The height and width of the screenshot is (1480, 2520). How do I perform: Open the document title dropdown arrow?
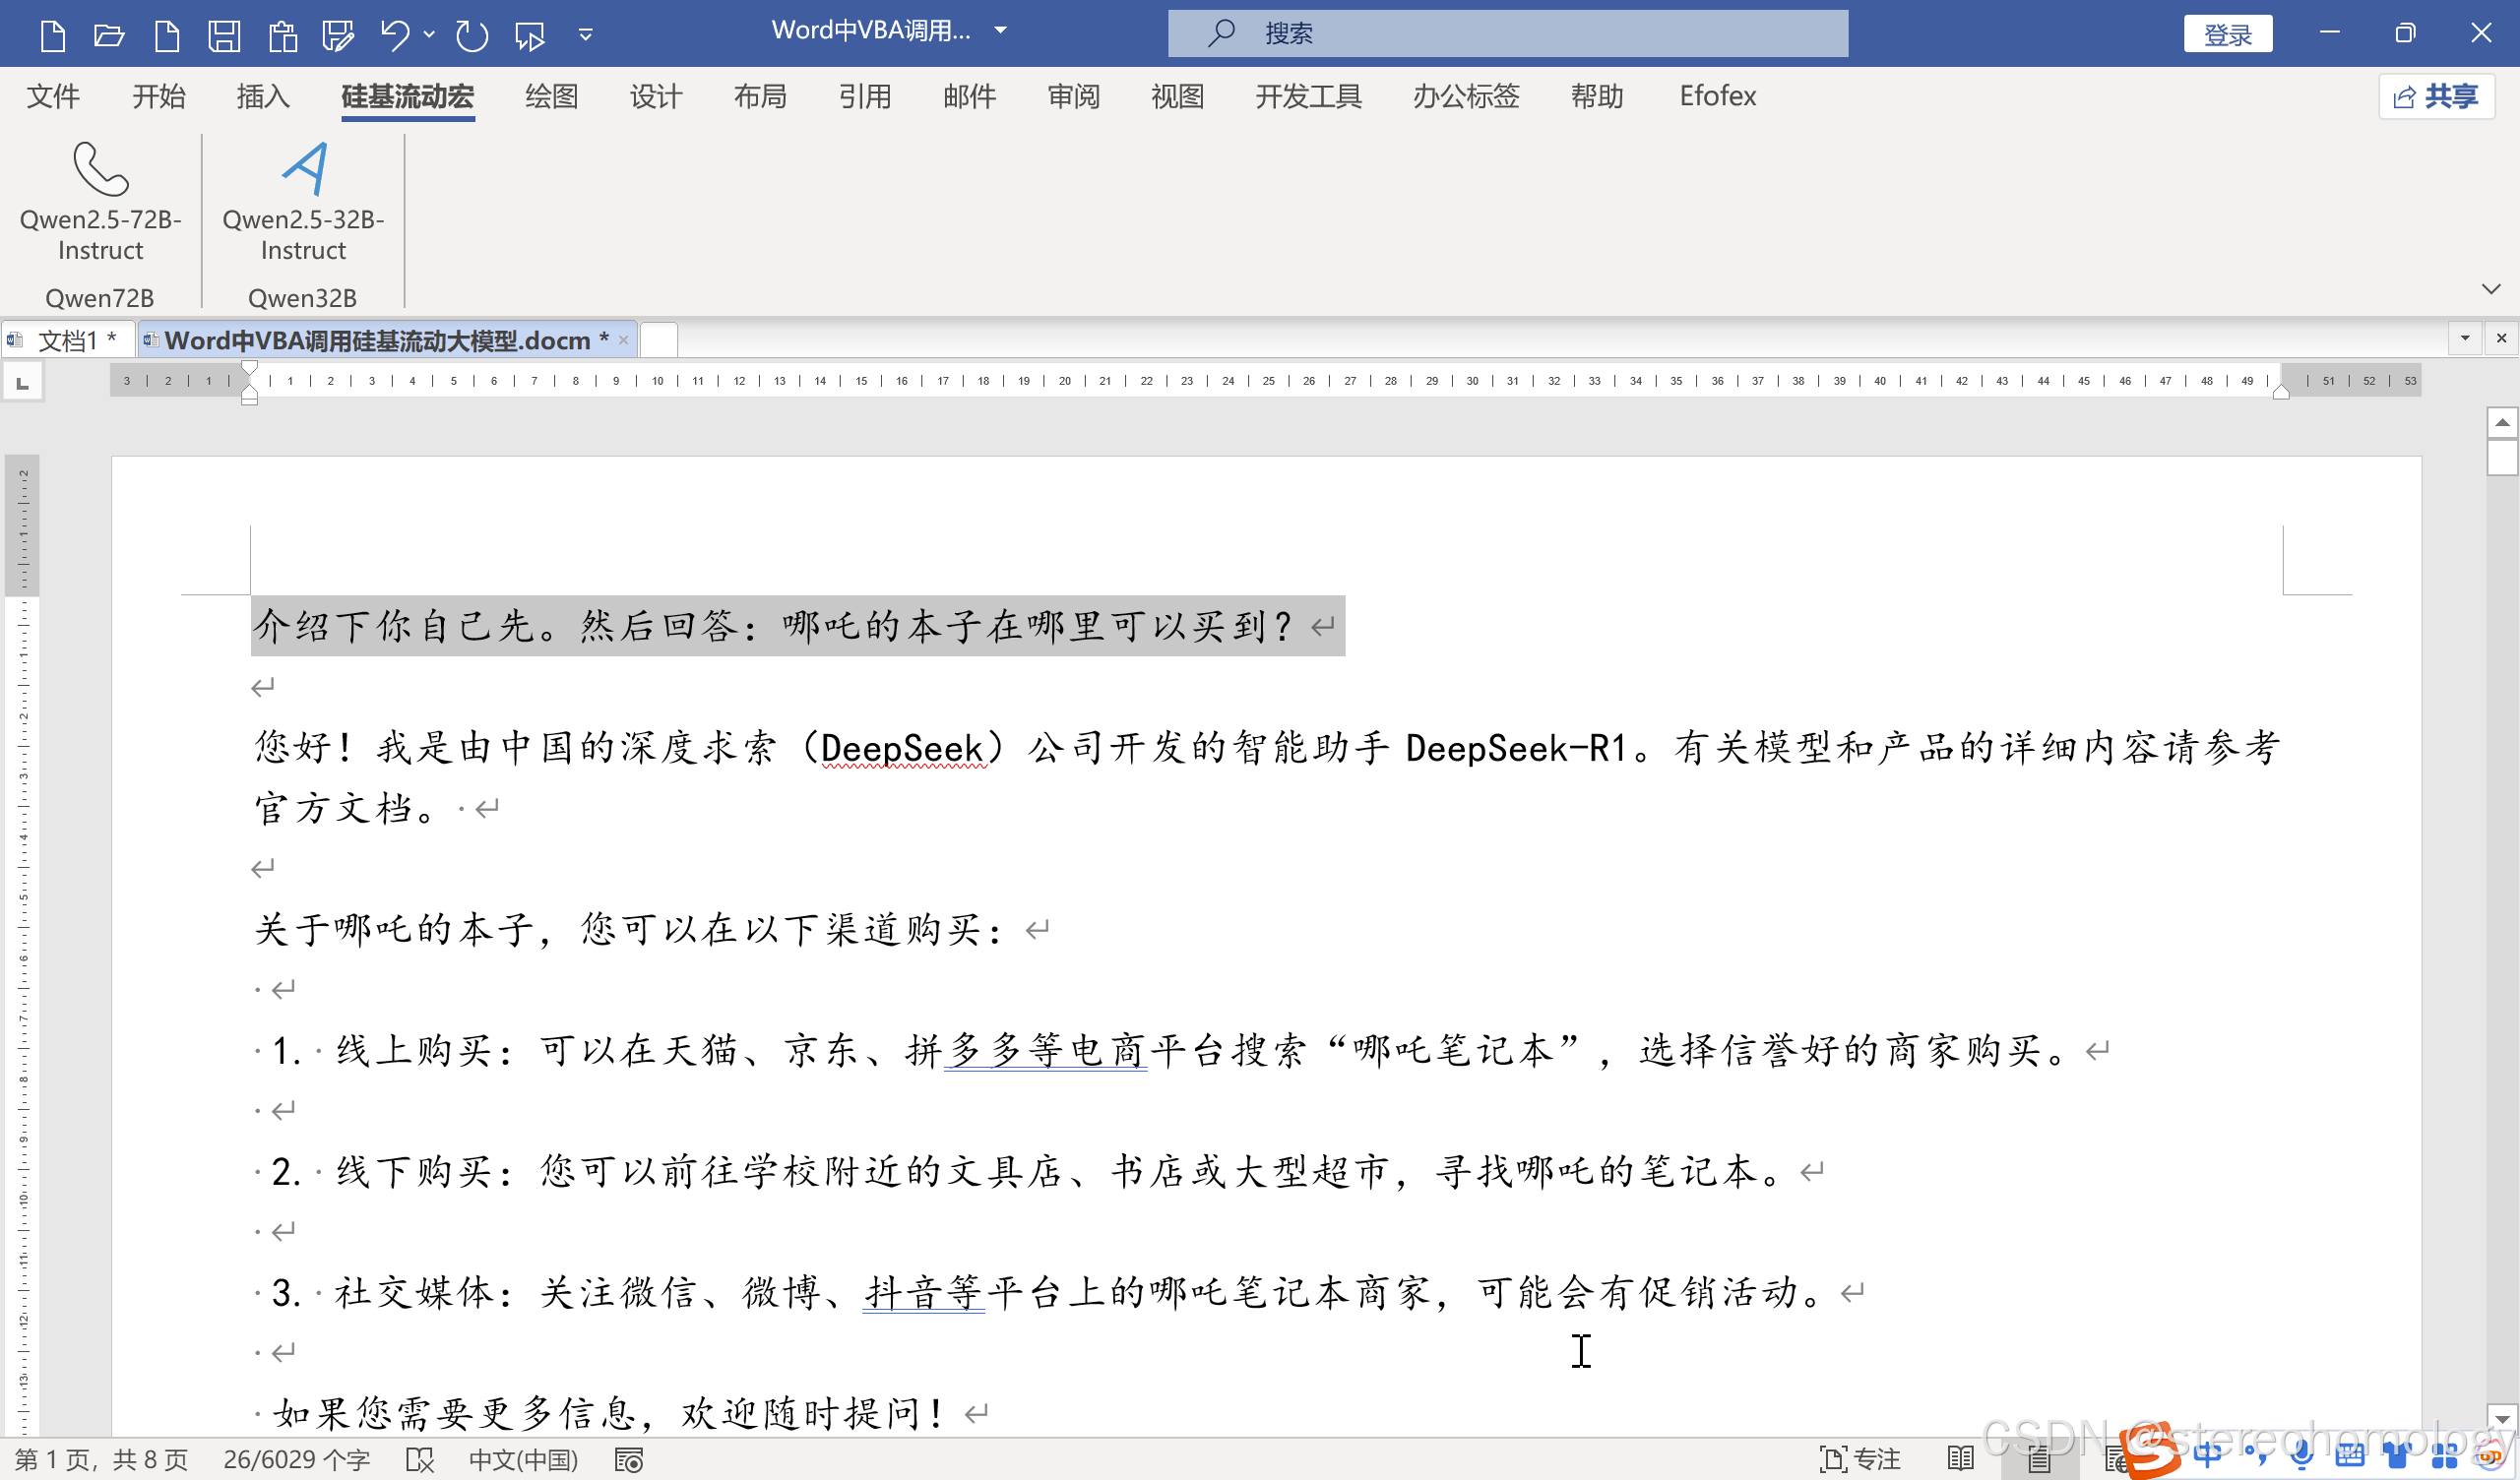1000,31
